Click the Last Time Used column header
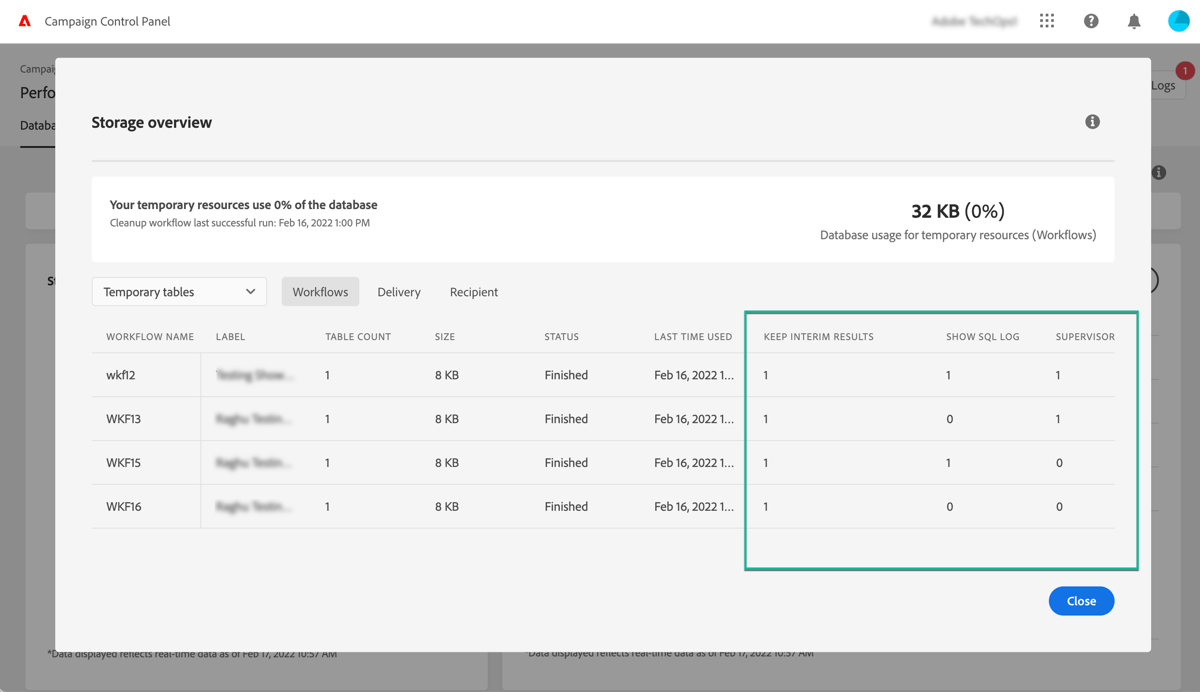Viewport: 1200px width, 692px height. coord(693,336)
